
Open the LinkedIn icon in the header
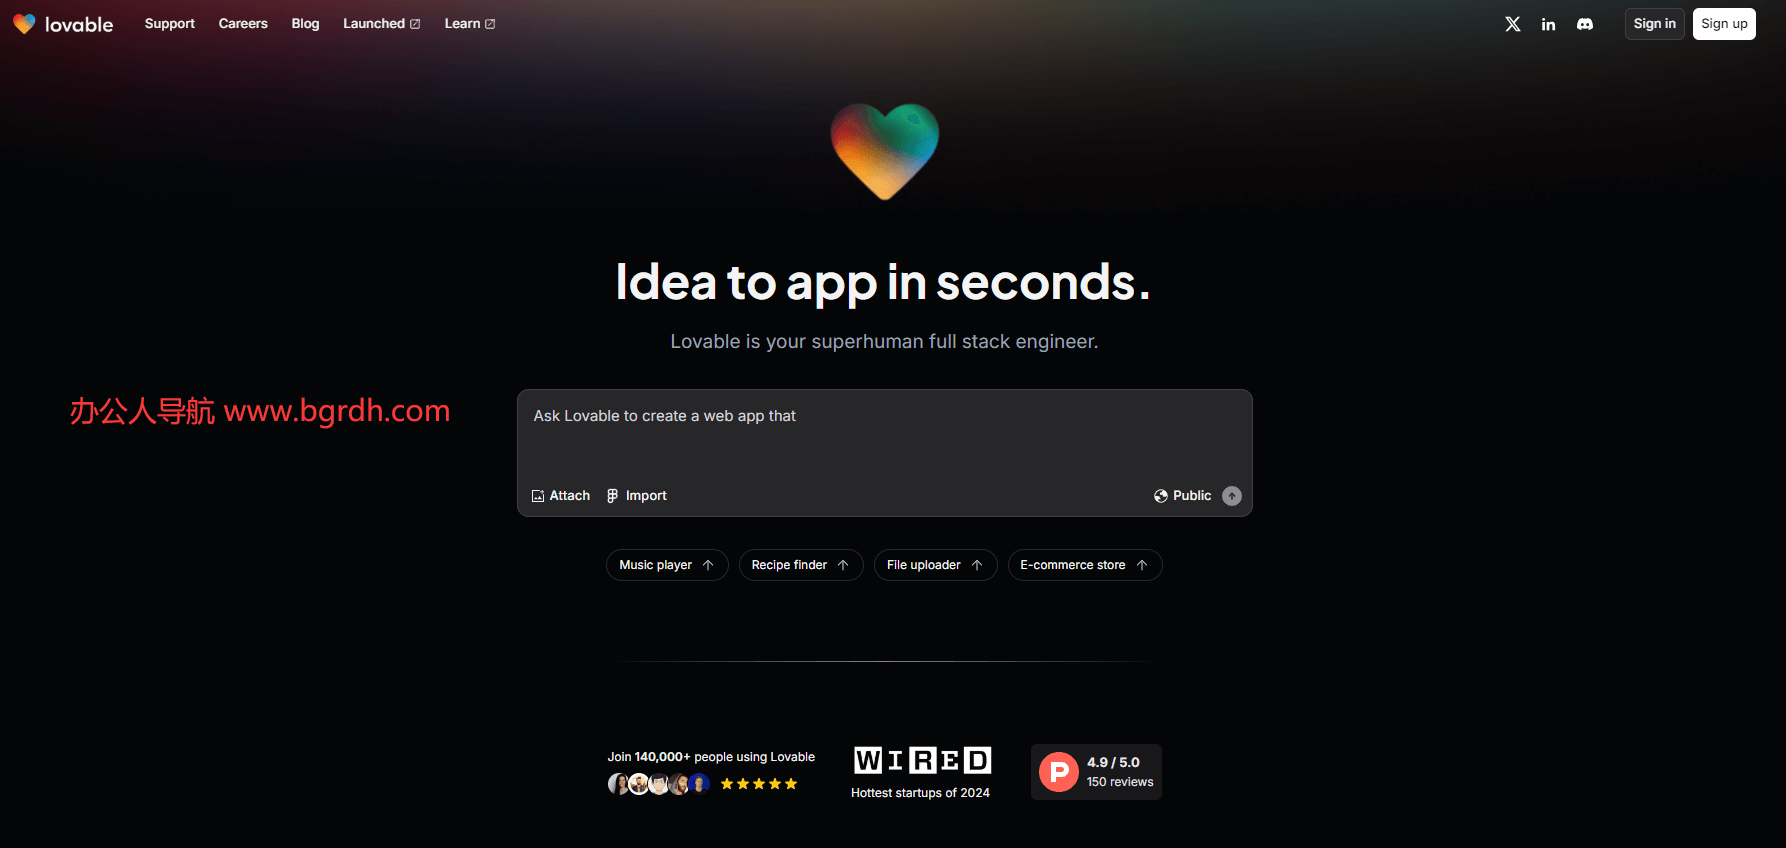1548,24
